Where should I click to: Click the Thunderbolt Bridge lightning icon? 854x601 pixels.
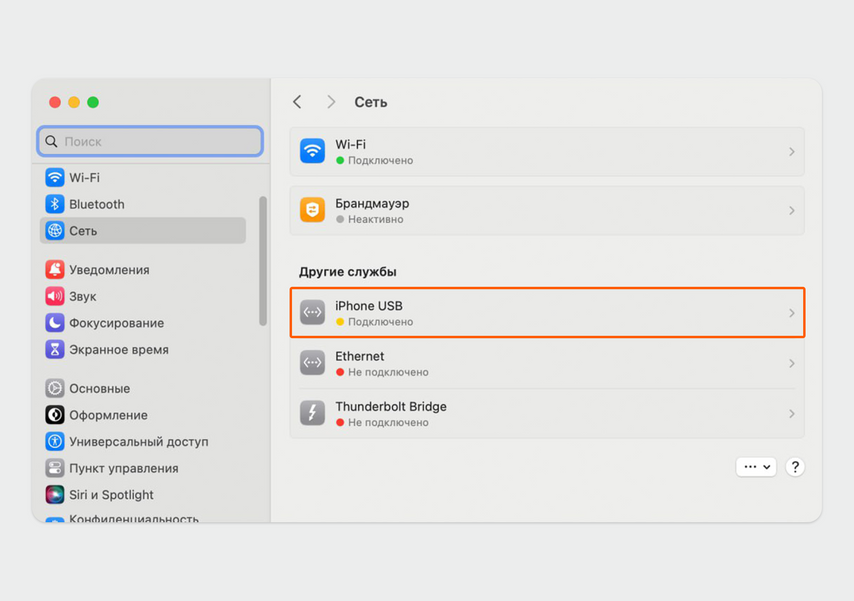click(313, 413)
